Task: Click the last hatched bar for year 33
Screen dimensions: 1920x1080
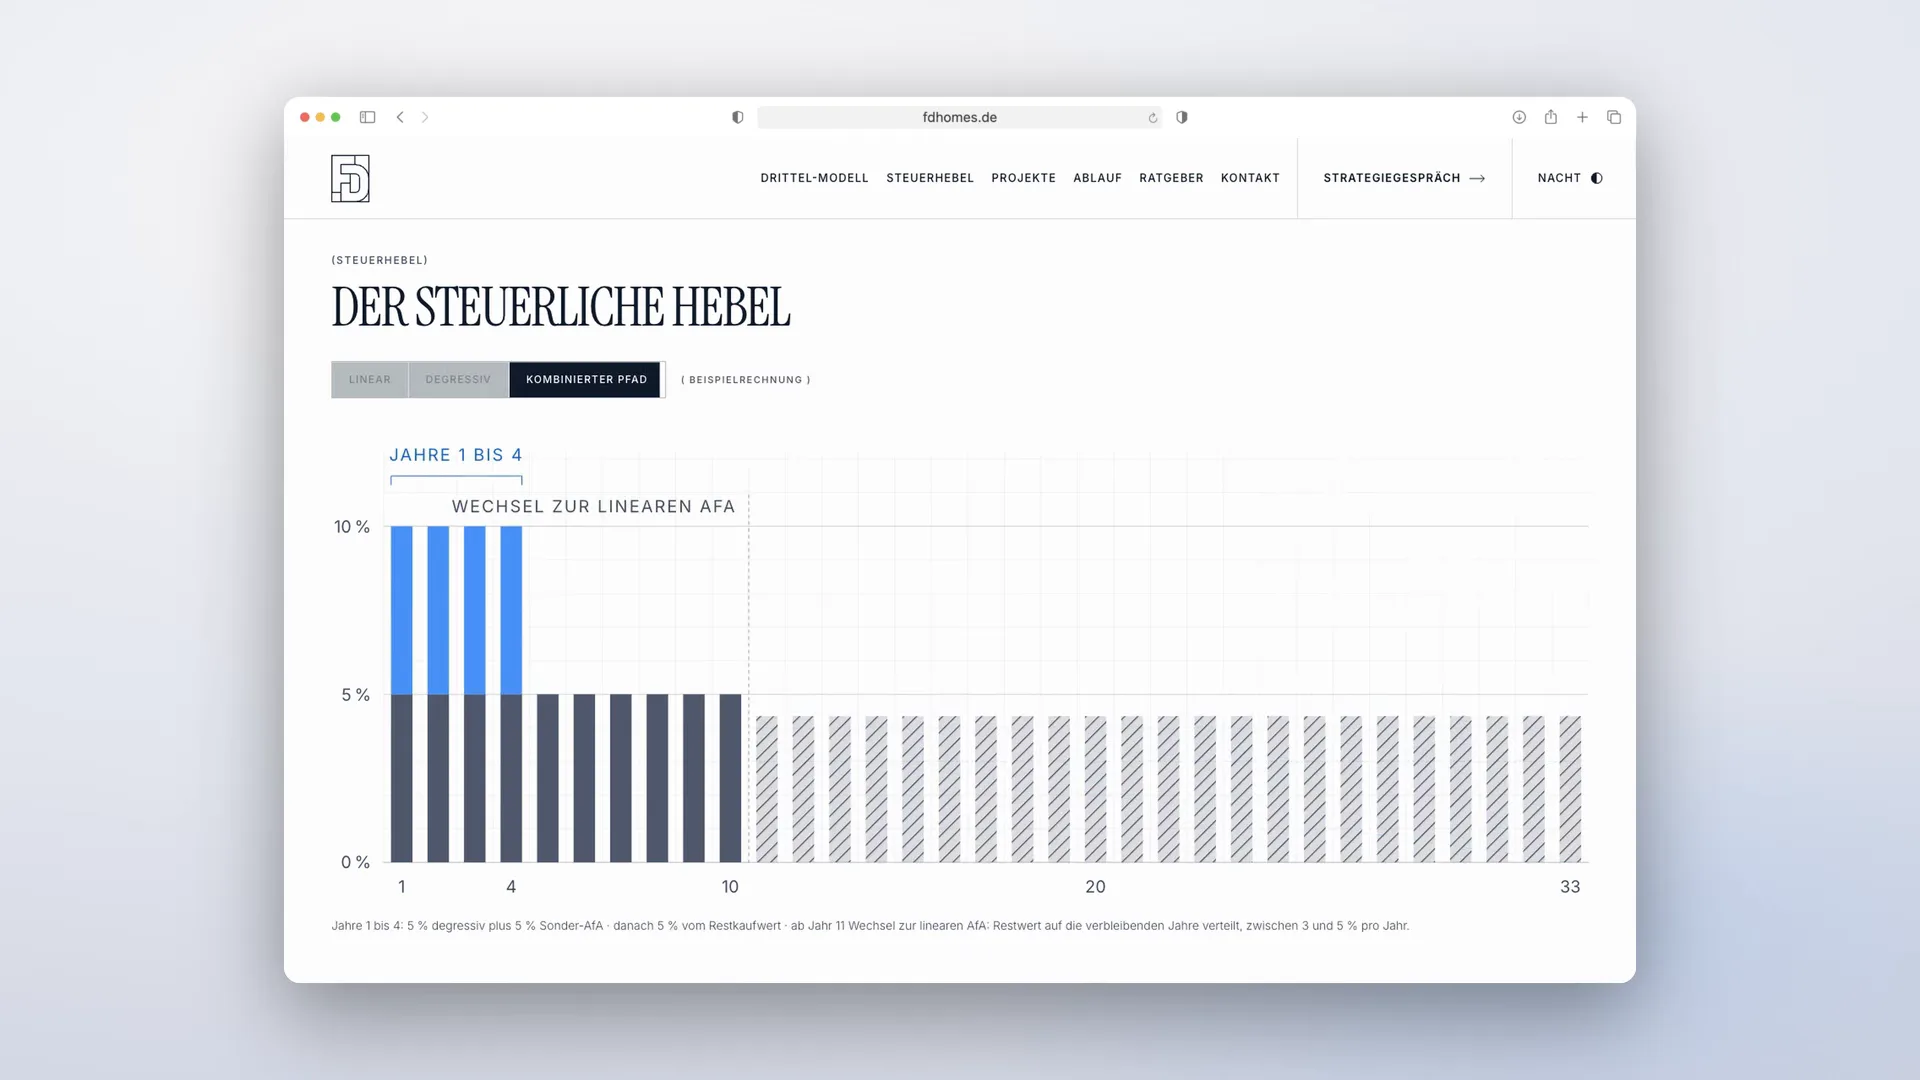Action: point(1570,789)
